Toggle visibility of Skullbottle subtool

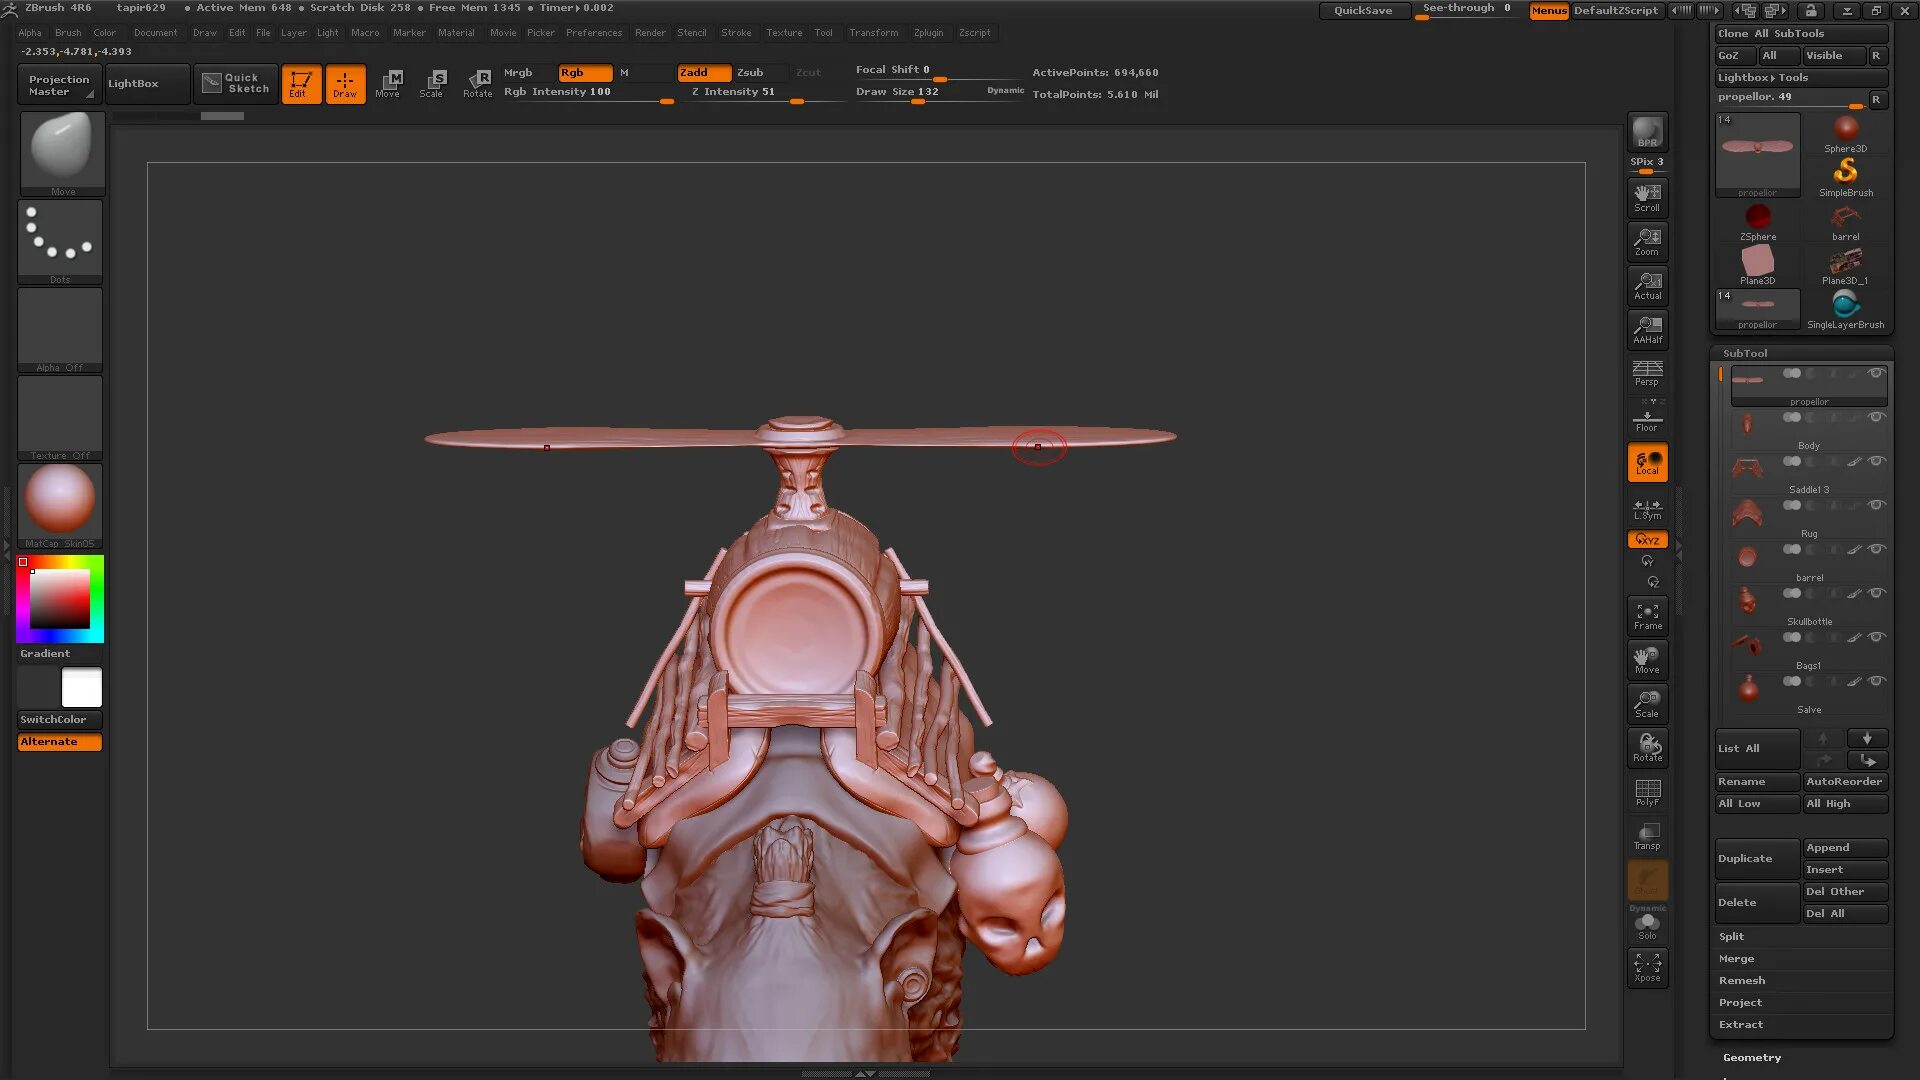coord(1877,593)
